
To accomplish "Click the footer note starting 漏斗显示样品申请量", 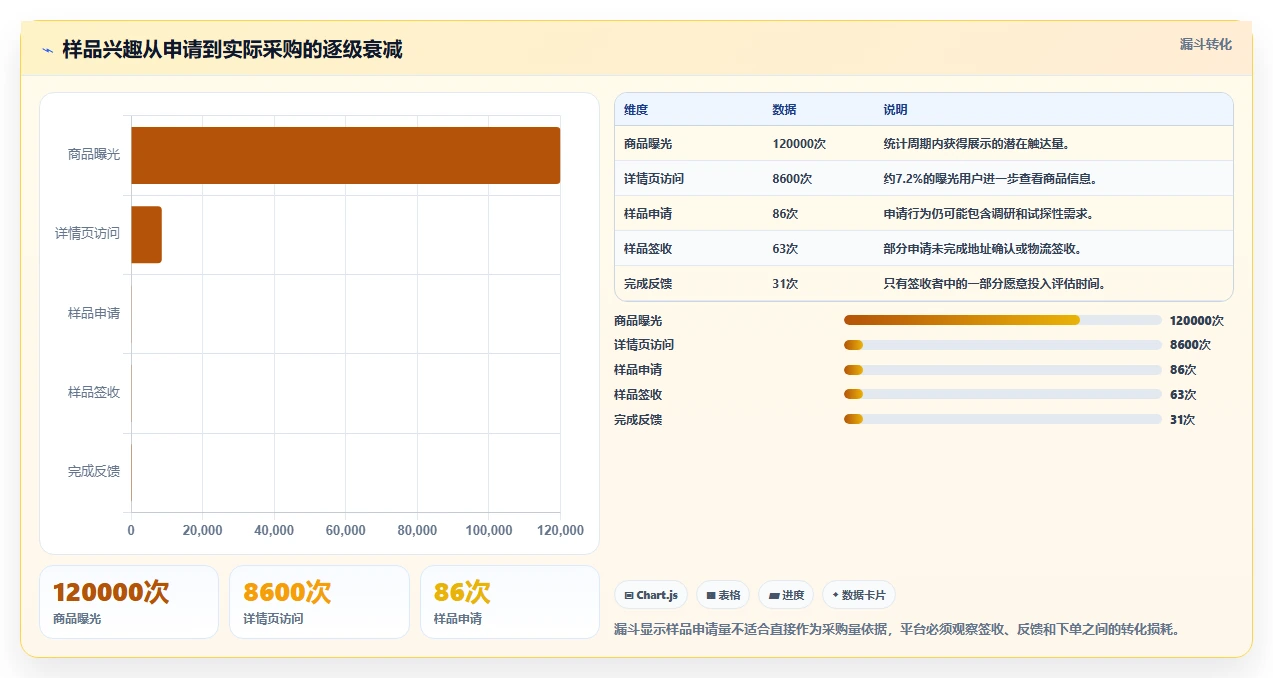I will pos(898,630).
